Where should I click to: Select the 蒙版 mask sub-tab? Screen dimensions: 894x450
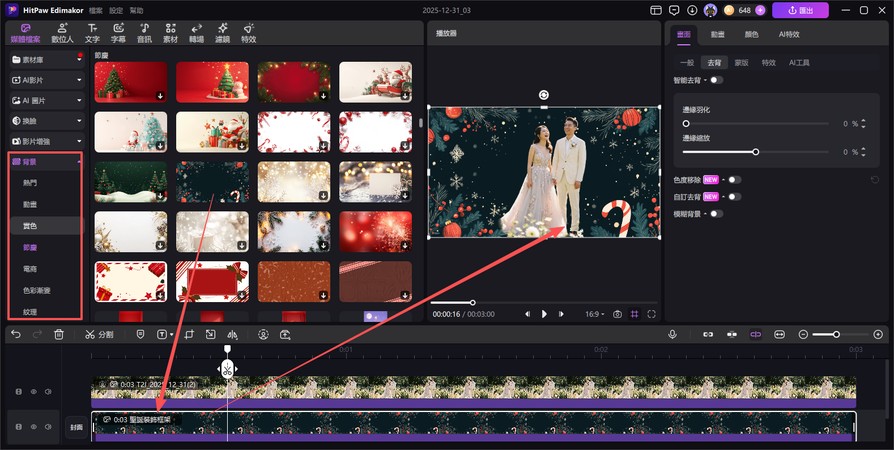click(x=741, y=63)
